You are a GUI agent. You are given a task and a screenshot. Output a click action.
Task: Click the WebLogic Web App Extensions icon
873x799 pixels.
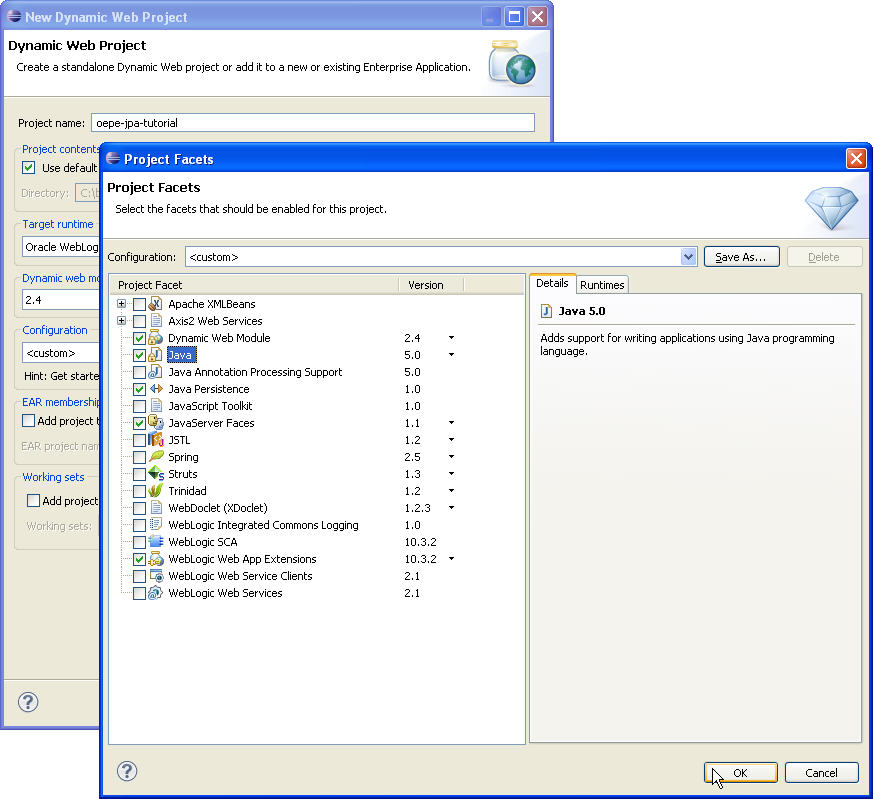coord(156,558)
